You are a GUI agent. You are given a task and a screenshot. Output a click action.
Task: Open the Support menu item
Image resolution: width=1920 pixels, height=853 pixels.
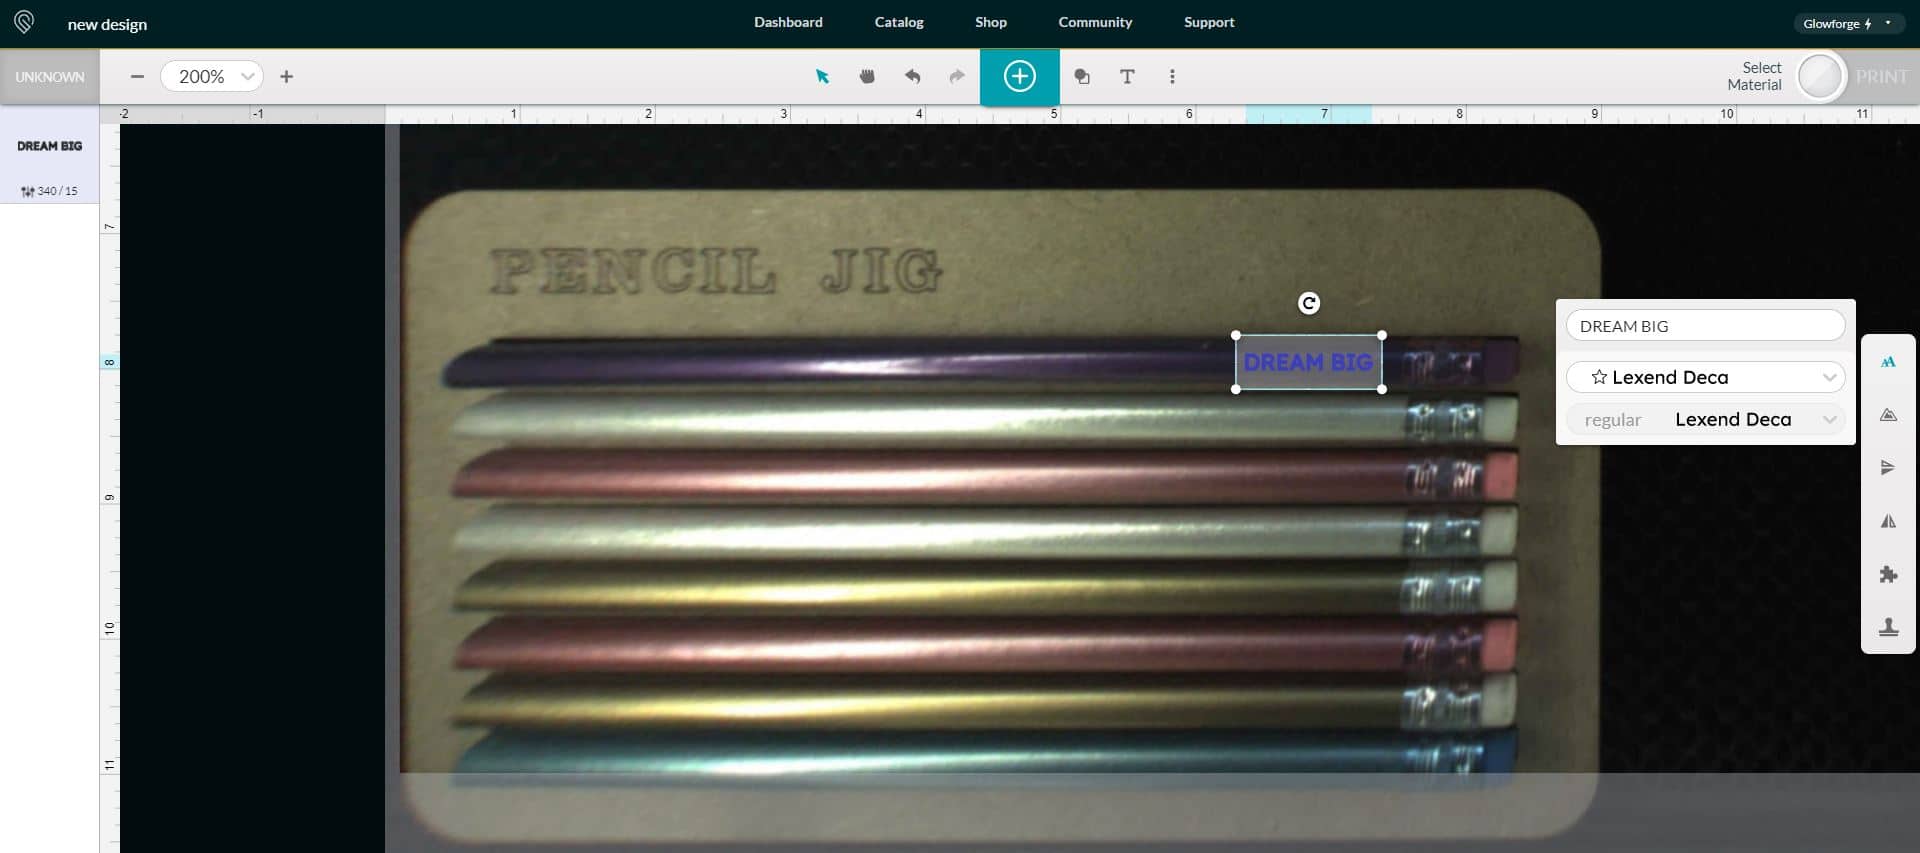click(x=1209, y=22)
